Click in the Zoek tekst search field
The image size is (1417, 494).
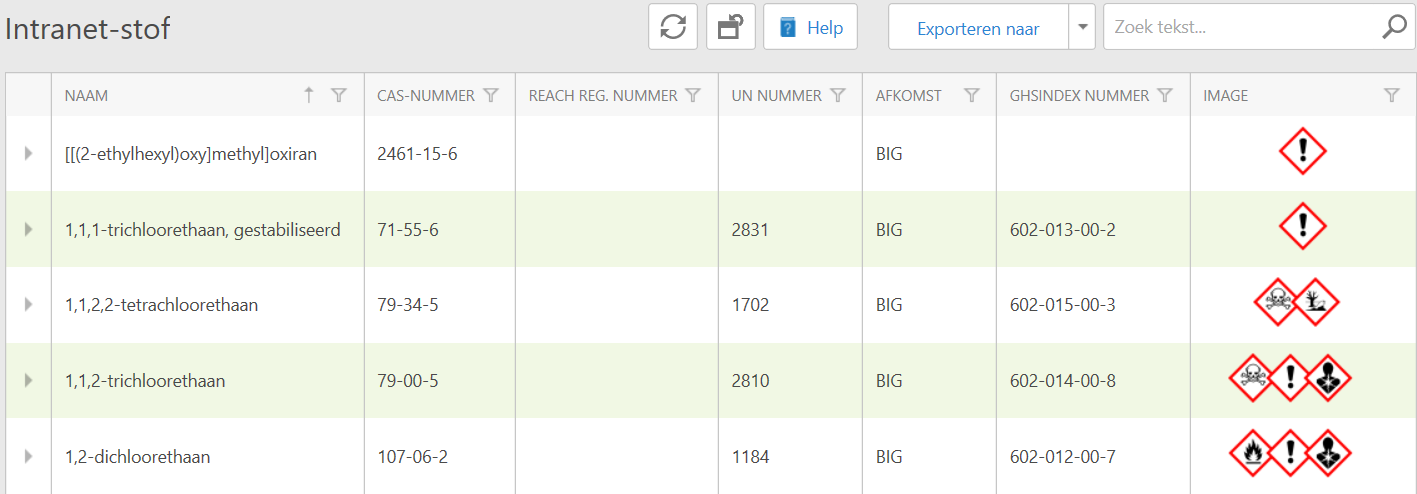(x=1240, y=28)
